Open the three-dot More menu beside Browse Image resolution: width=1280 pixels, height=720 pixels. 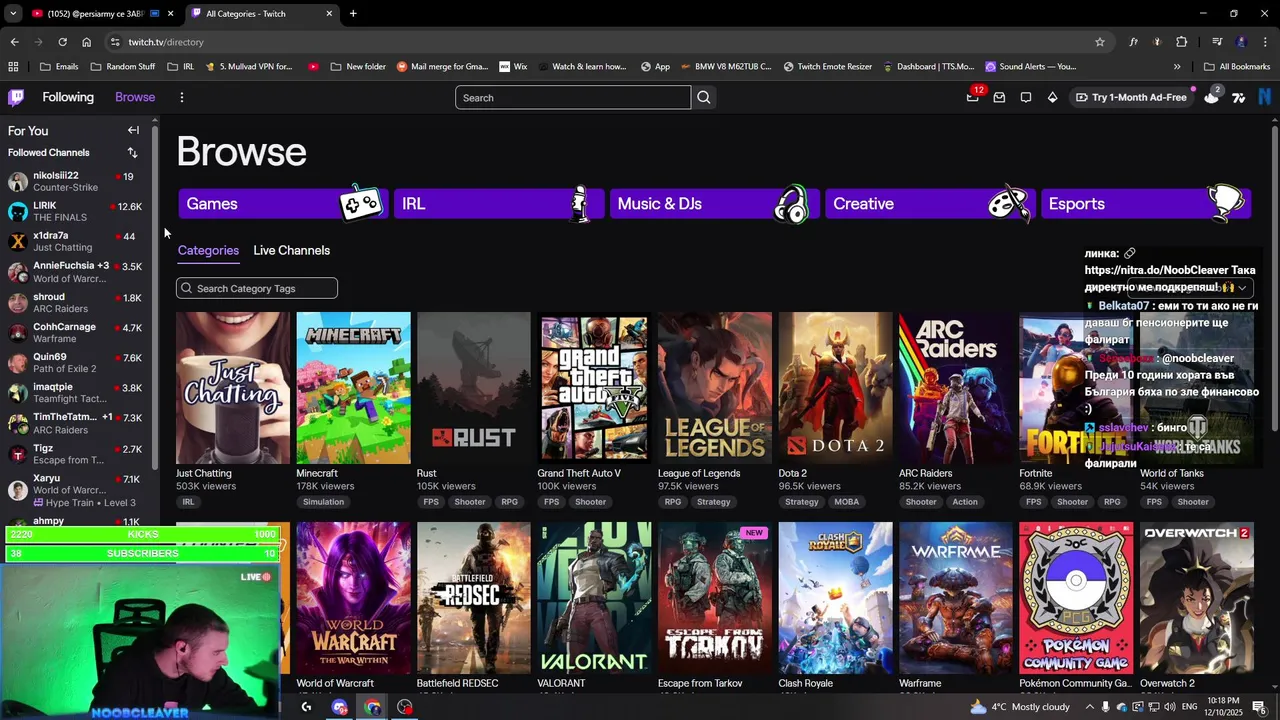181,97
